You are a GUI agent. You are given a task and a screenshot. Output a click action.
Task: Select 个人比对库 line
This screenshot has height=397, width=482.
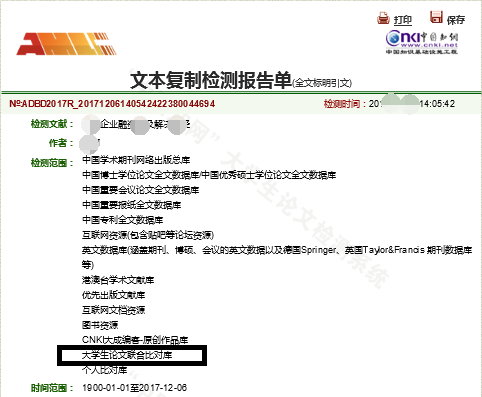pos(104,370)
